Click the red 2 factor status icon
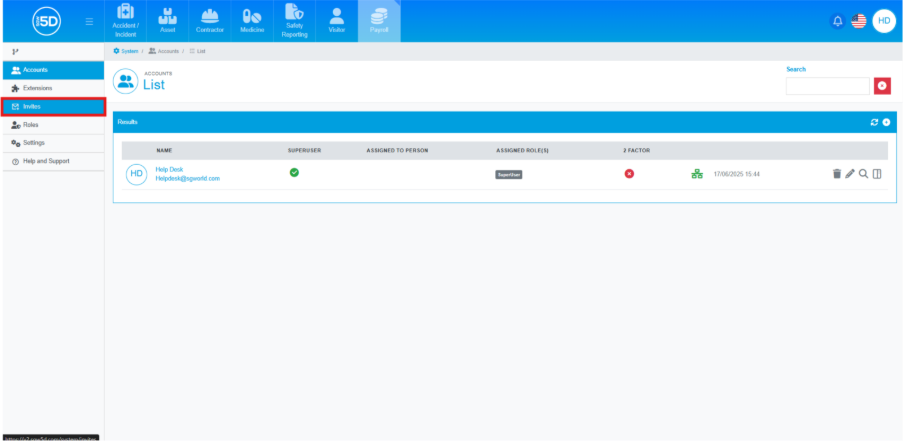 click(629, 173)
